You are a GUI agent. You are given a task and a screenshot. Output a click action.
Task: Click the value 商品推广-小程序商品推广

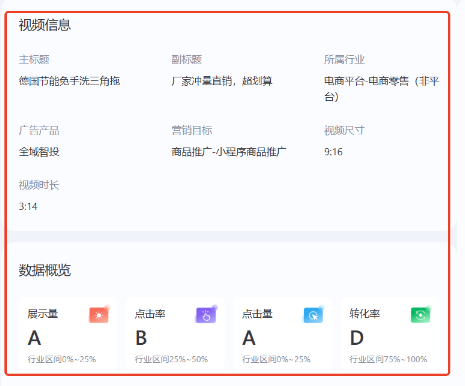tap(229, 152)
